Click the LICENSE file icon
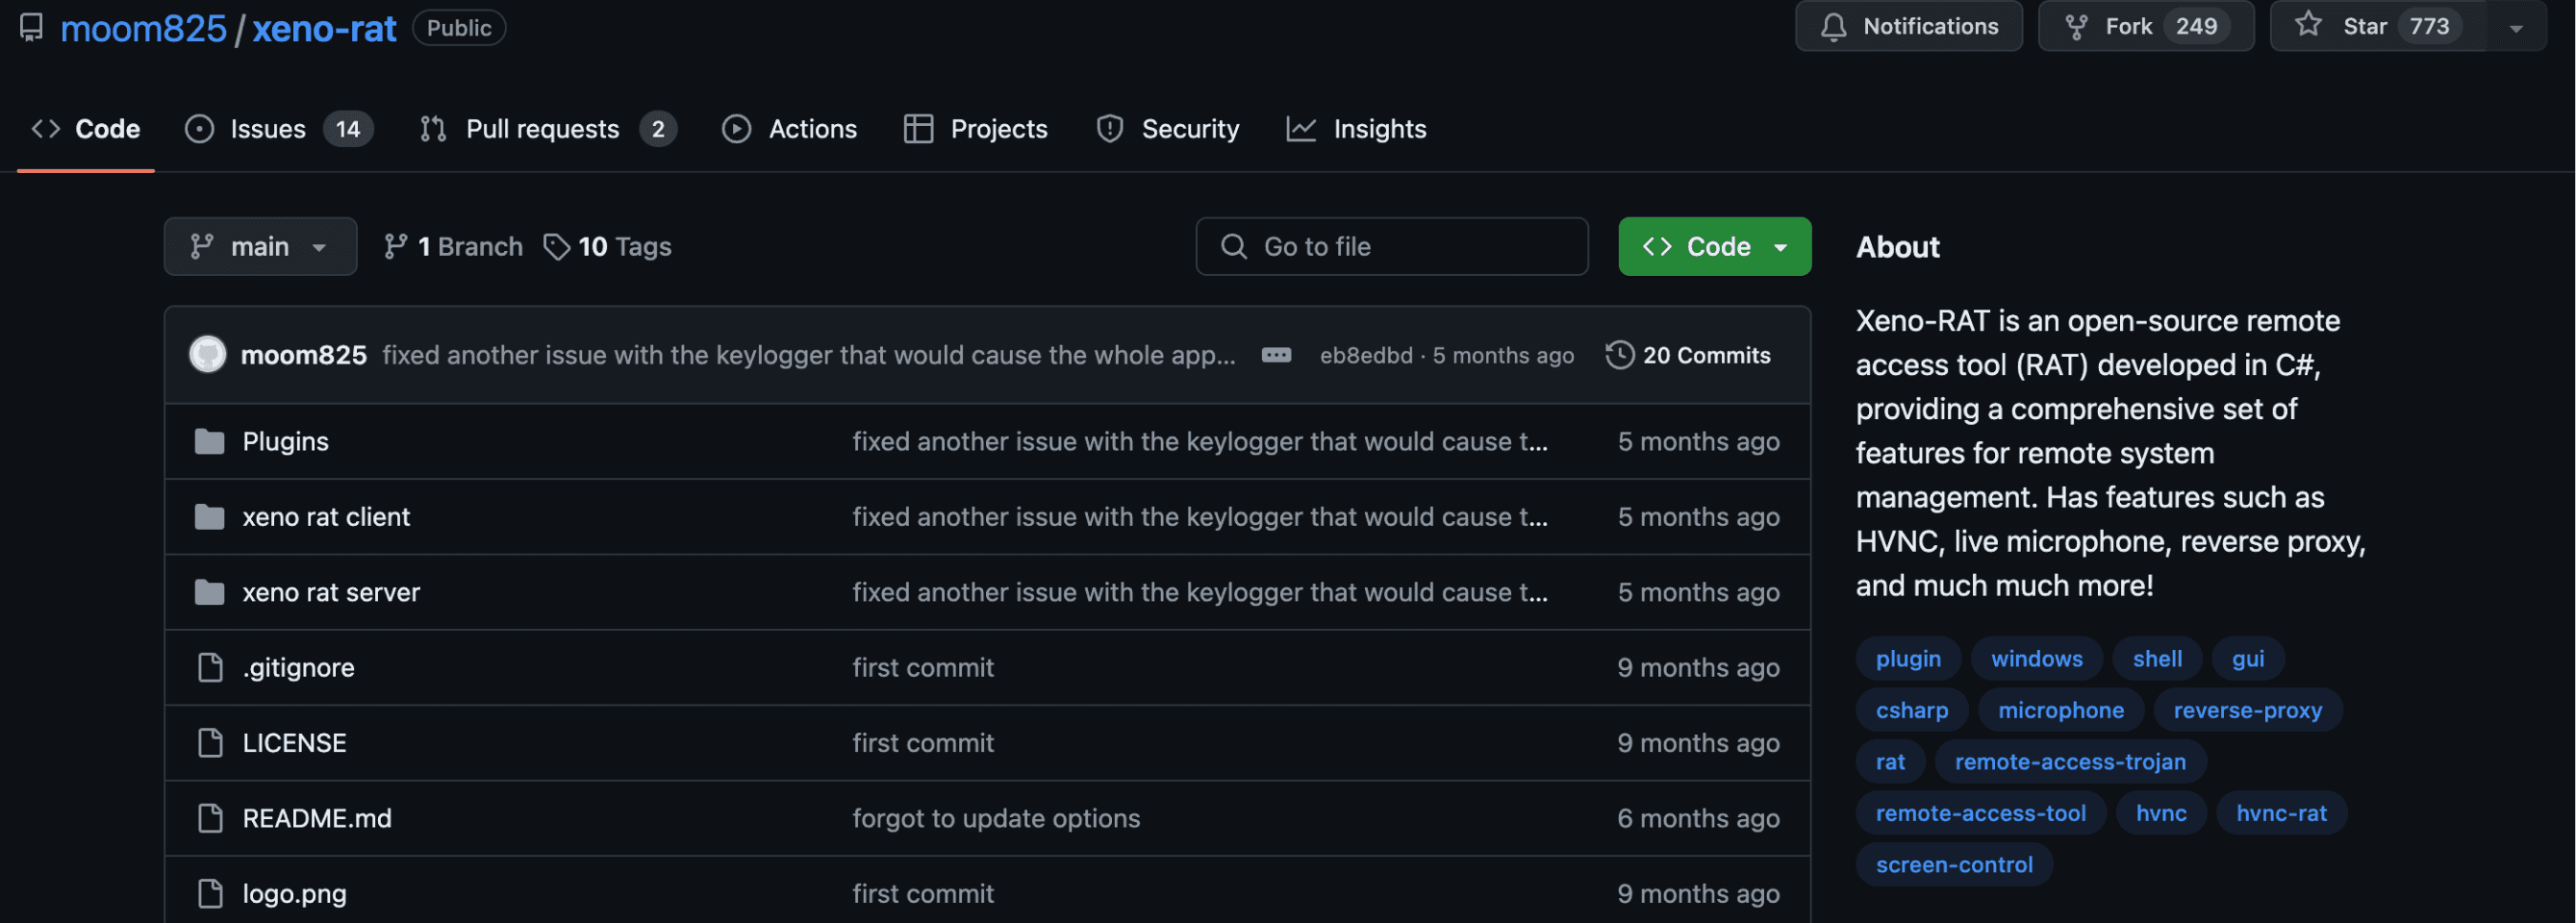The image size is (2576, 923). (210, 743)
